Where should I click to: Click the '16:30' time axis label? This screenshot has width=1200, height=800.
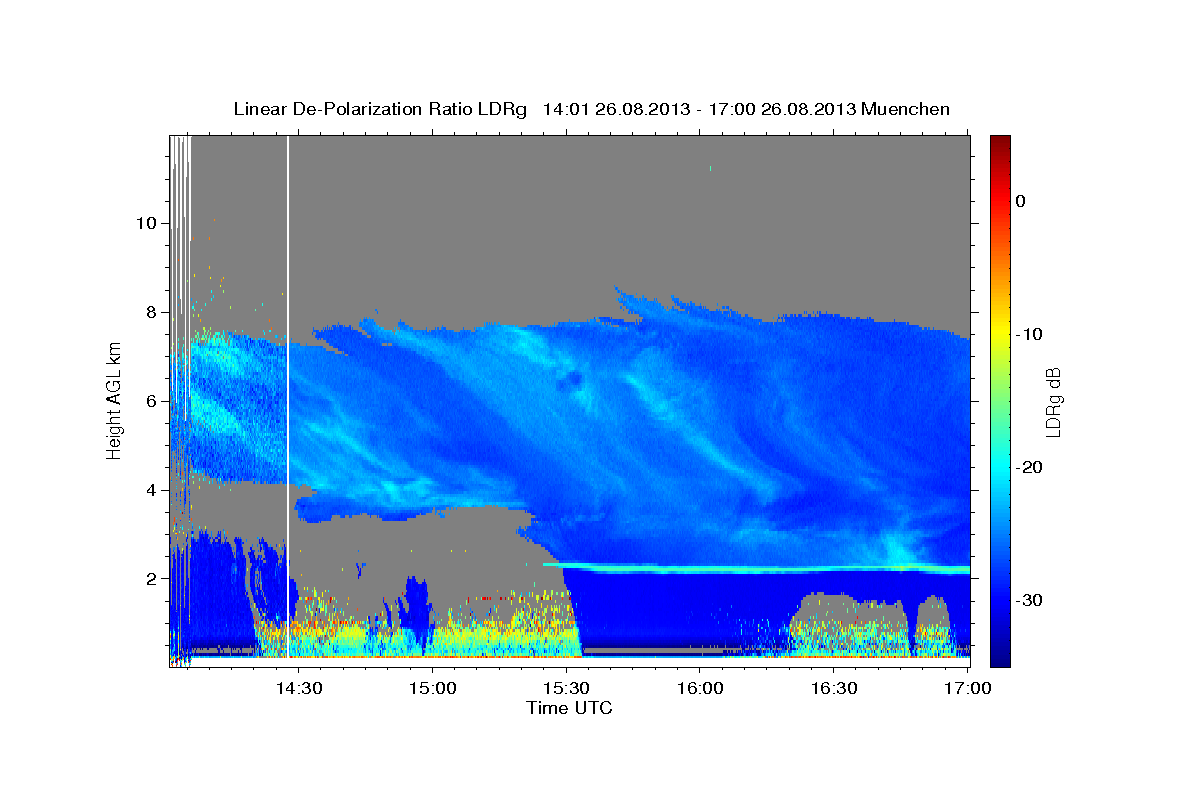[834, 688]
